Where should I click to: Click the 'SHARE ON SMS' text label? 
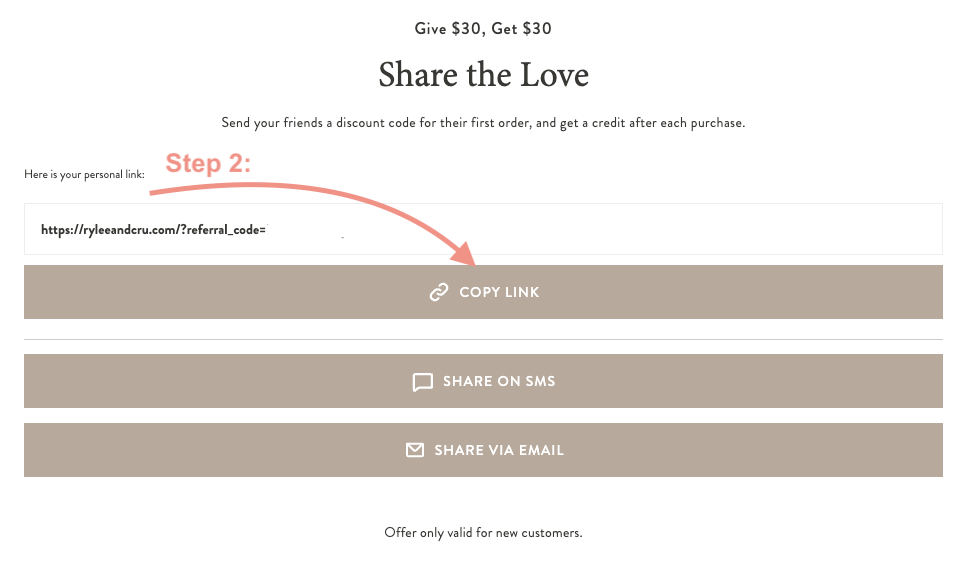tap(499, 381)
